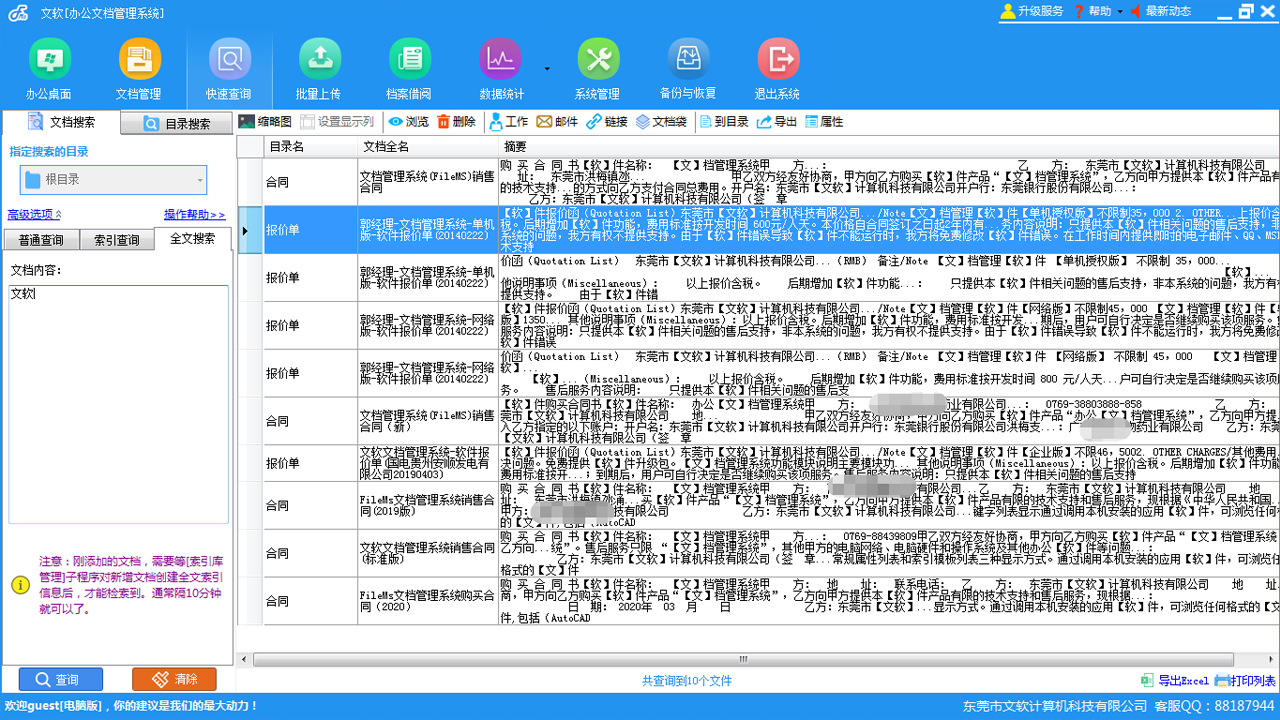The image size is (1280, 720).
Task: Click the 退出系统 exit icon
Action: point(777,66)
